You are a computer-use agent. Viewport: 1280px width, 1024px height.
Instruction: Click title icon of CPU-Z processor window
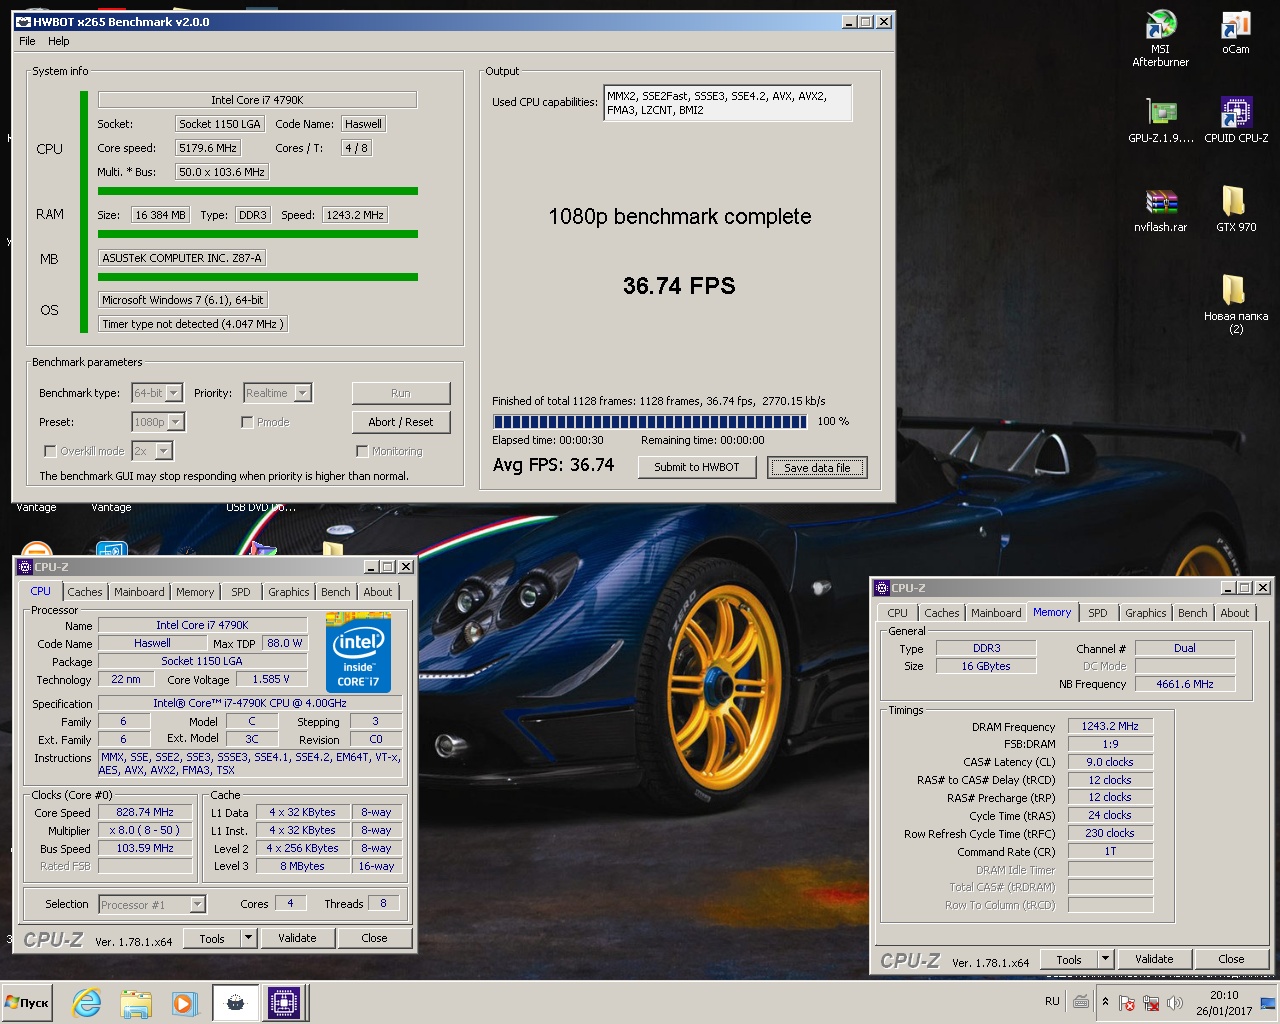point(25,567)
